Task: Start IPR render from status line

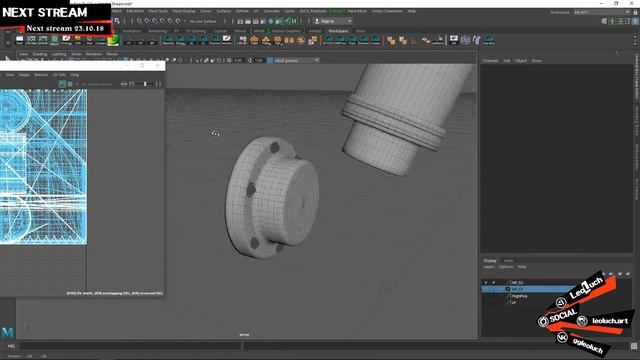Action: click(256, 21)
